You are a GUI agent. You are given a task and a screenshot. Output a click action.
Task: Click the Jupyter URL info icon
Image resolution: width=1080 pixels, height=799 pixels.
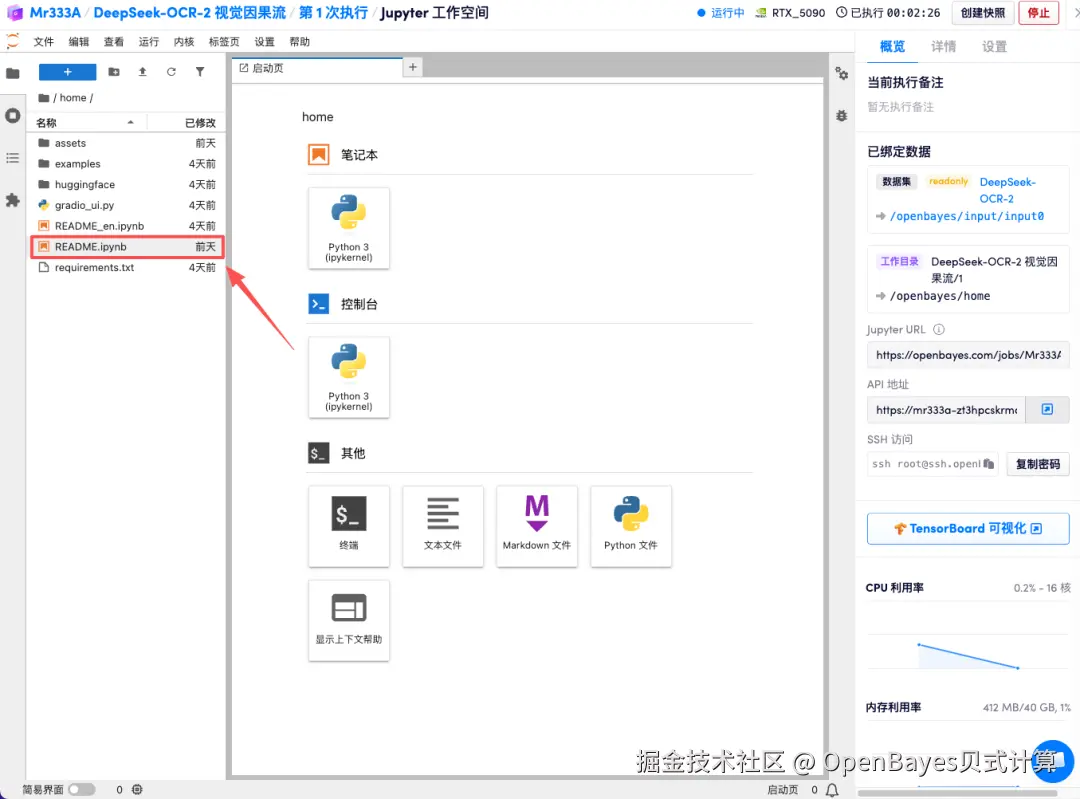pyautogui.click(x=939, y=329)
